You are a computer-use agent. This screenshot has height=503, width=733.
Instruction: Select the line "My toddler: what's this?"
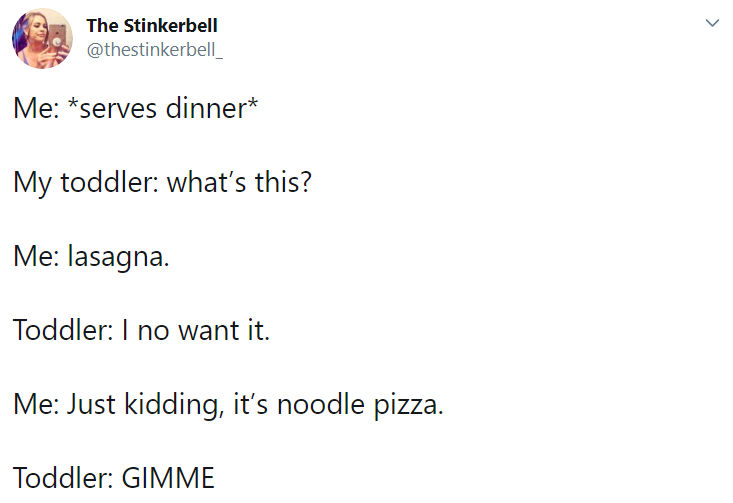click(x=162, y=182)
